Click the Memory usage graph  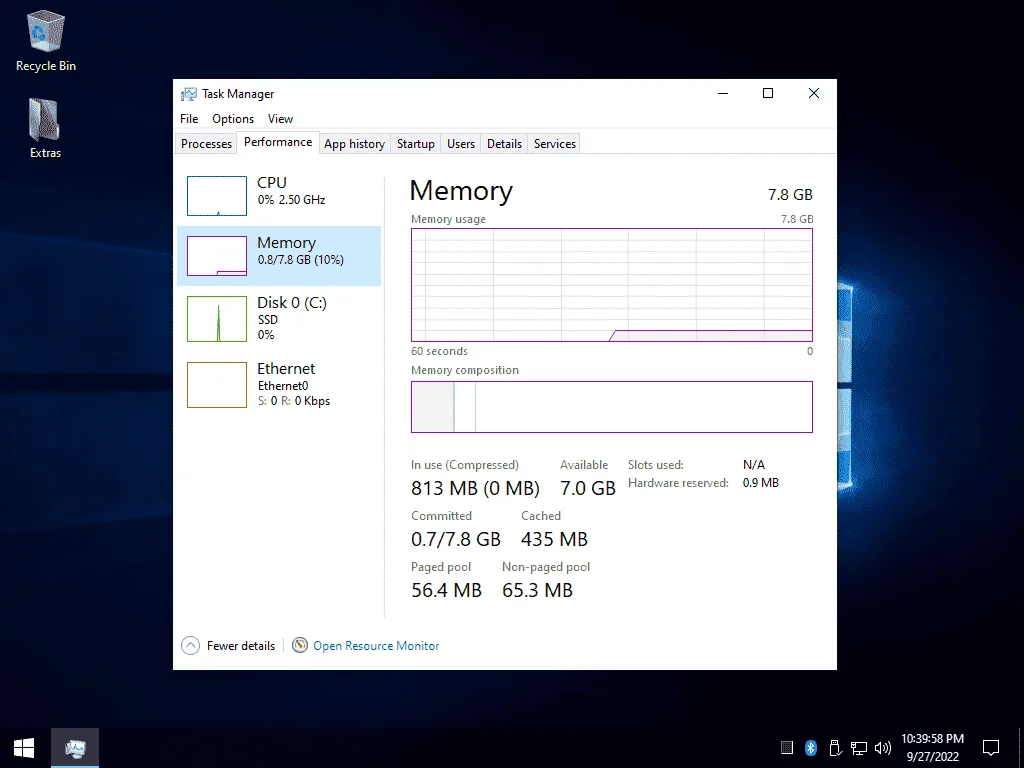click(612, 285)
